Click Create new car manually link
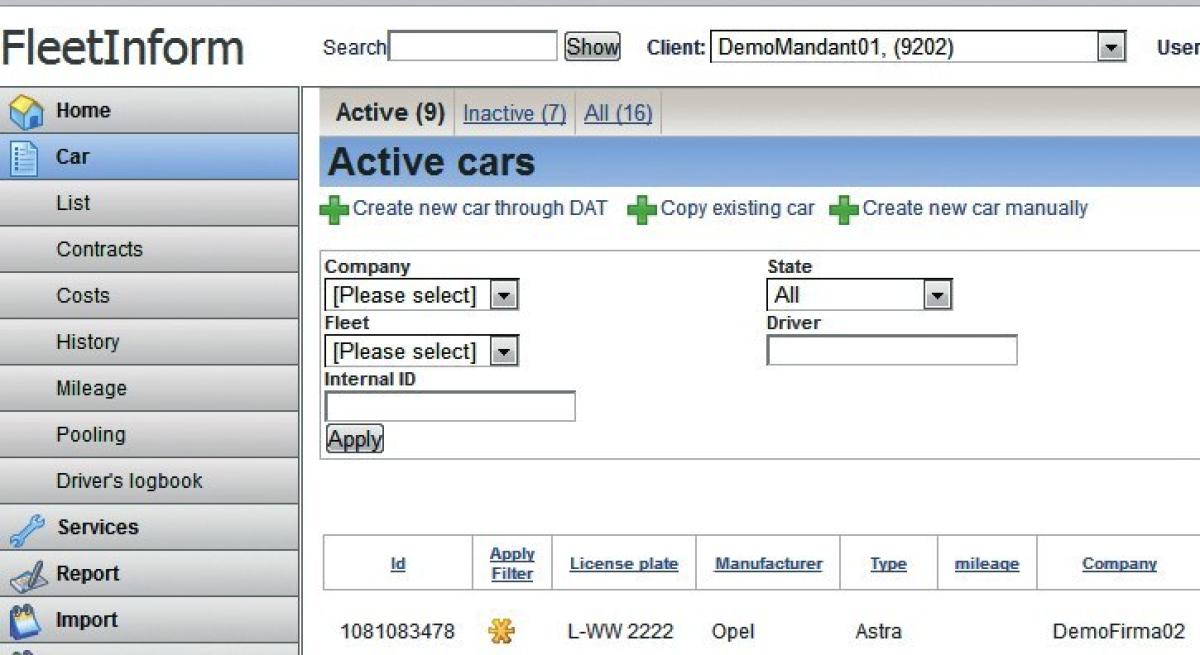The image size is (1200, 655). tap(975, 209)
